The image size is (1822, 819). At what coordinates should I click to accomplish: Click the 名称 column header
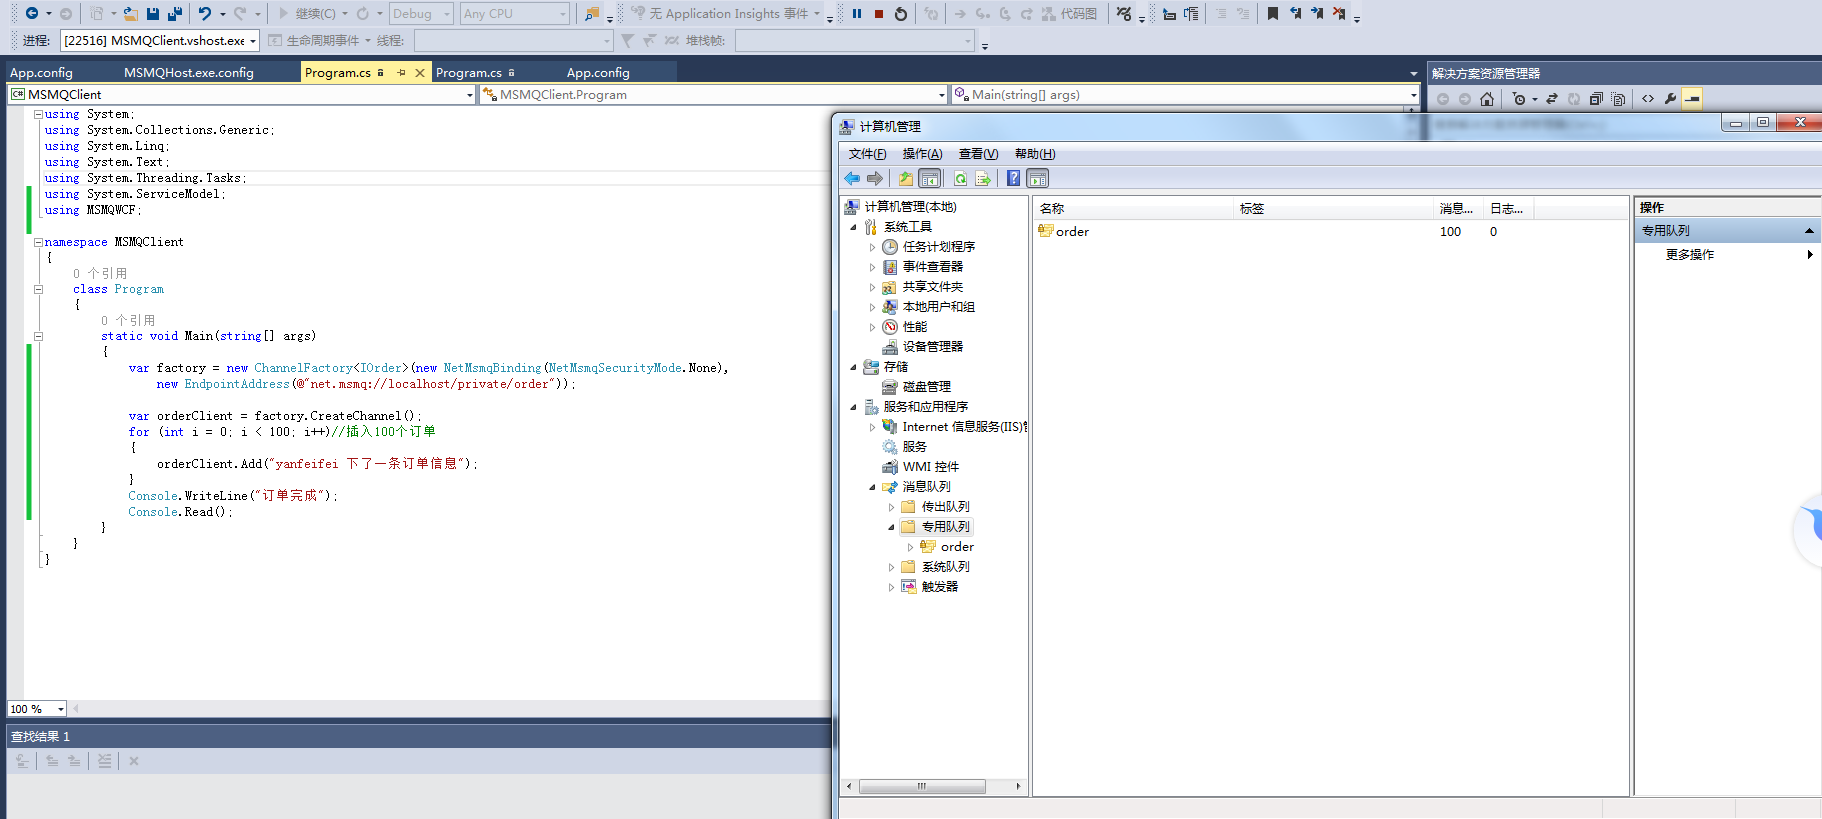pyautogui.click(x=1134, y=209)
